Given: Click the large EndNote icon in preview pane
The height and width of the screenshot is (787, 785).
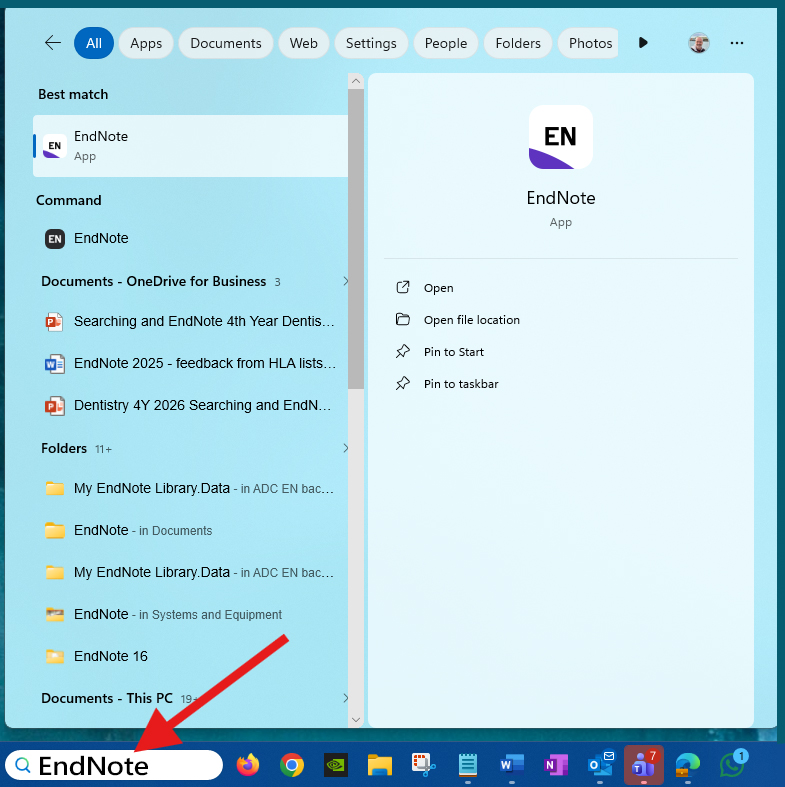Looking at the screenshot, I should (561, 137).
